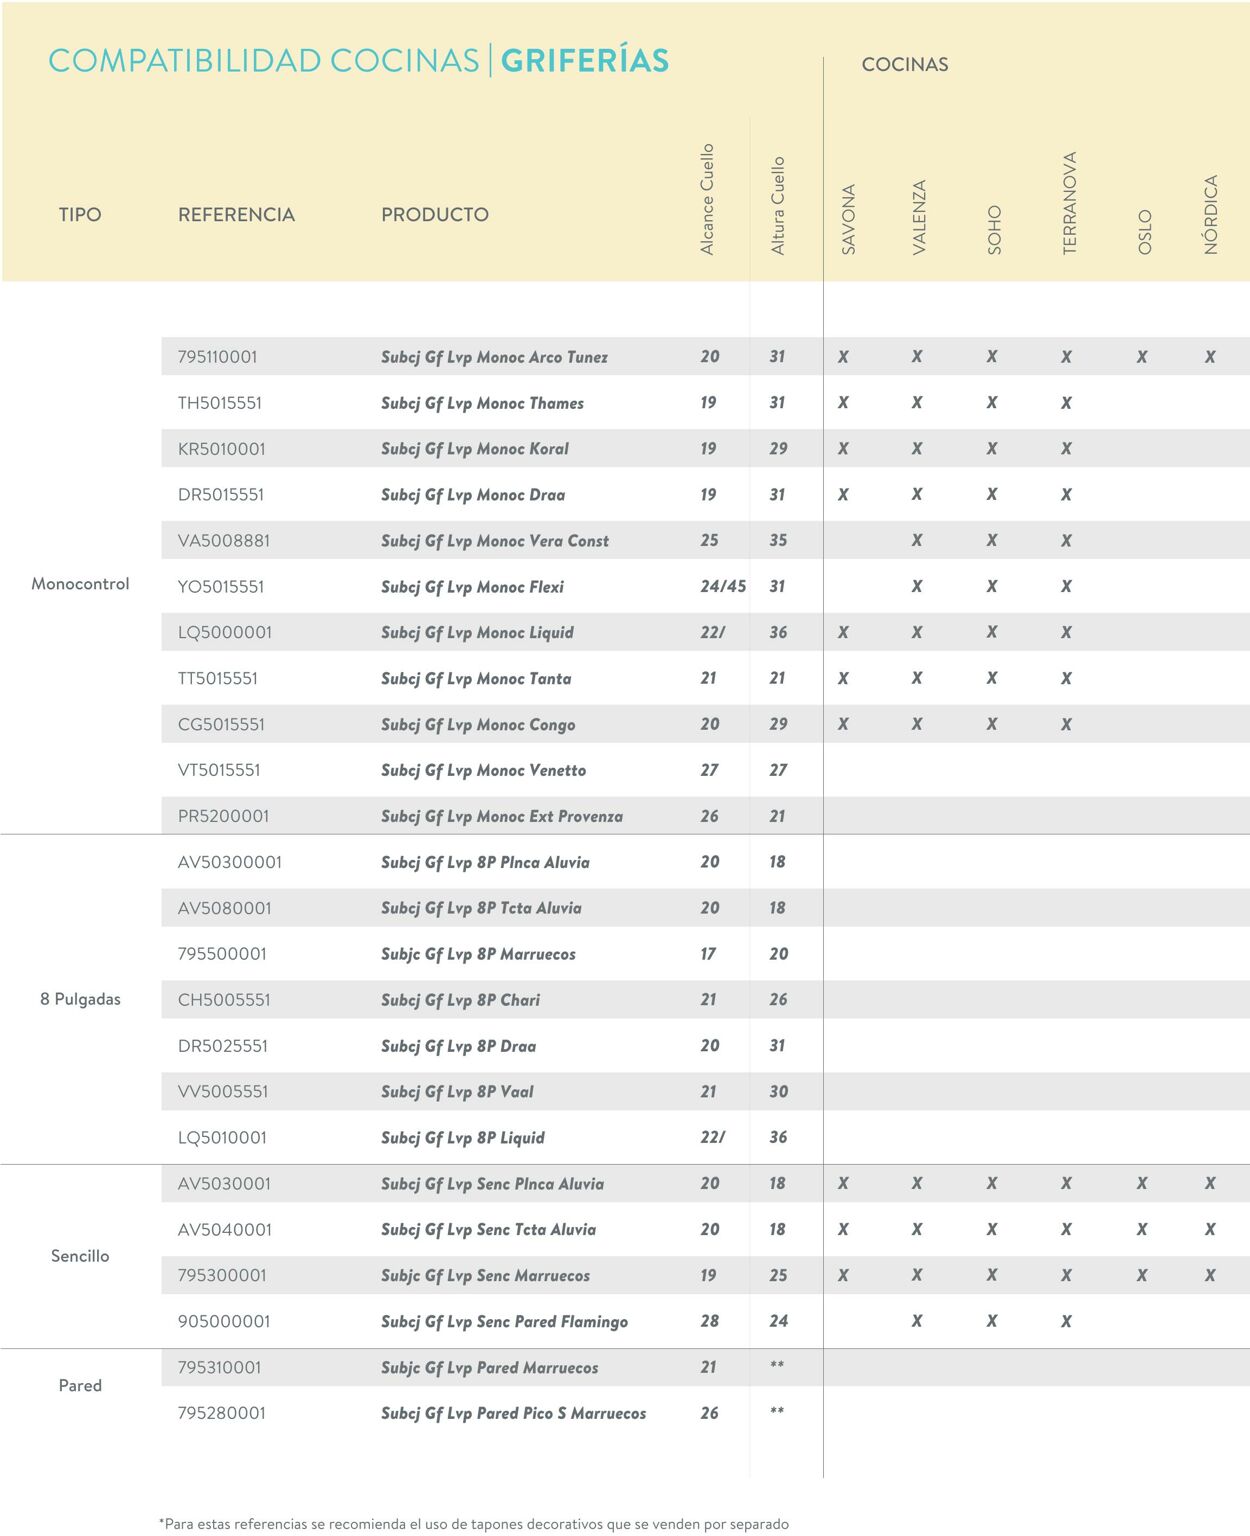Select the Altura Cuello column header

pos(777,206)
